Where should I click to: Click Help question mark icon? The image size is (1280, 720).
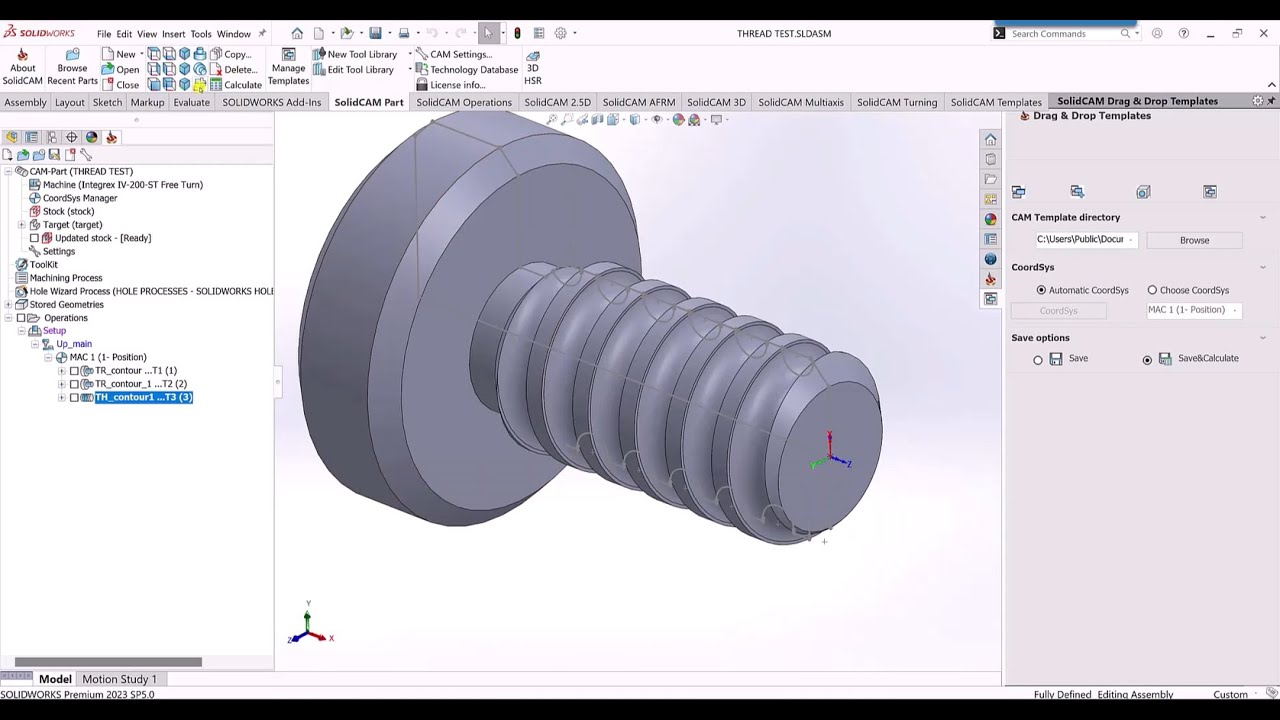(x=1184, y=33)
